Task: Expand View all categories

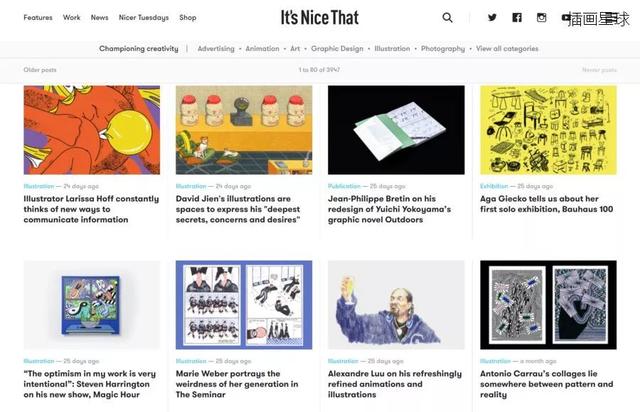Action: click(x=507, y=49)
